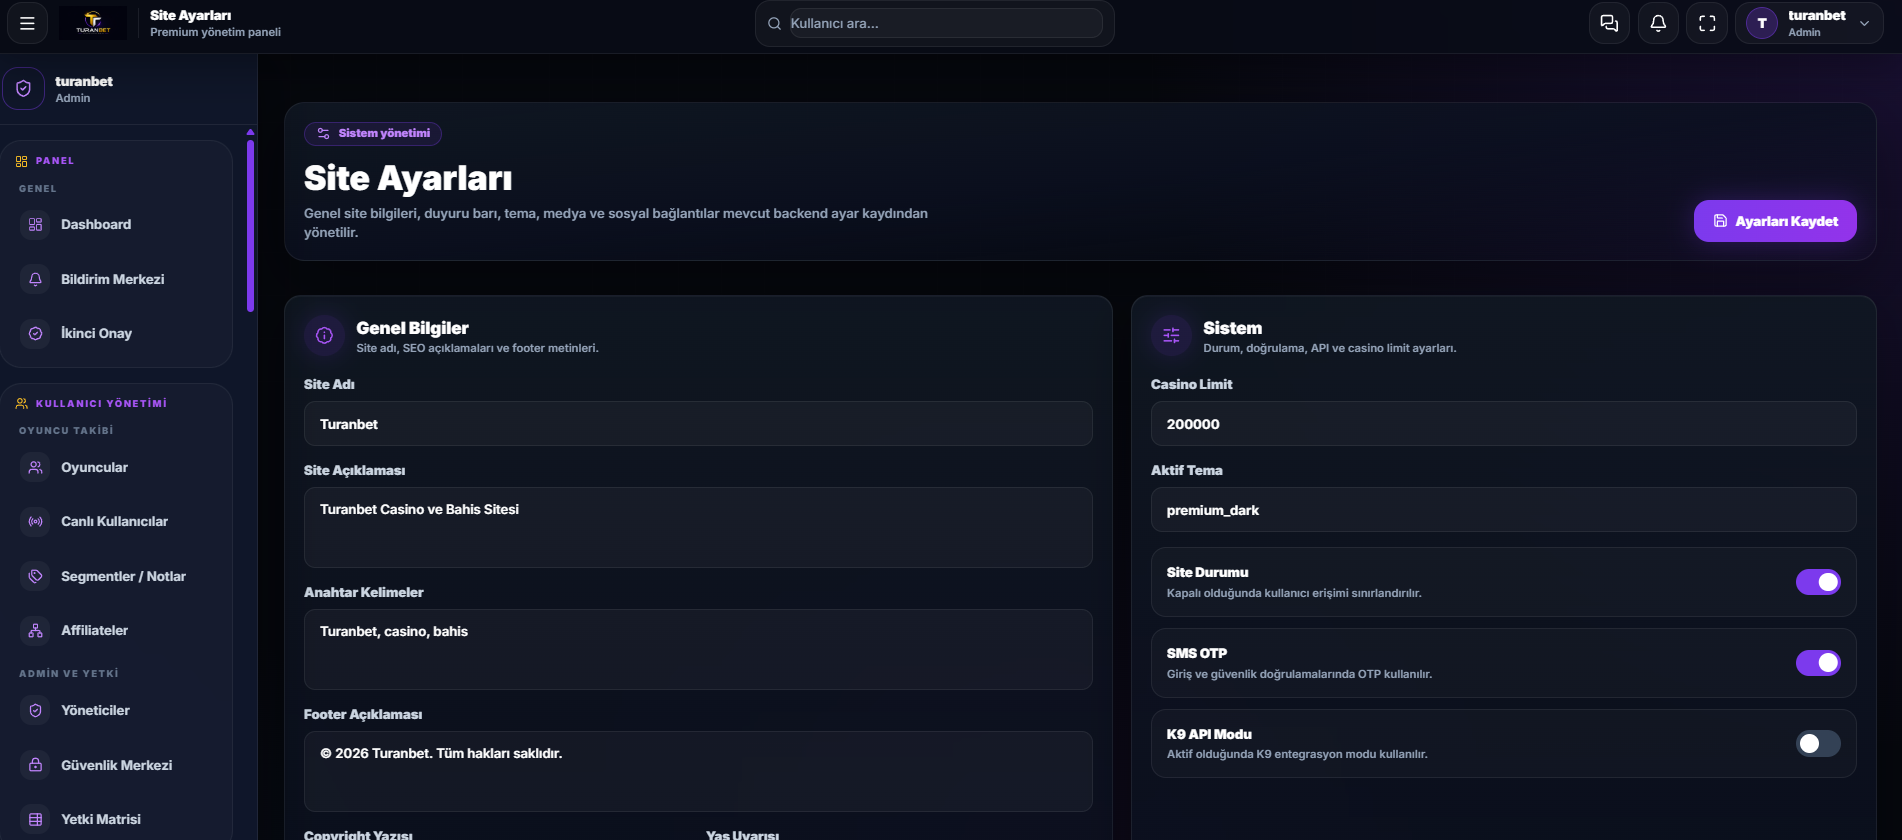Click the Casino Limit input field

[1504, 424]
